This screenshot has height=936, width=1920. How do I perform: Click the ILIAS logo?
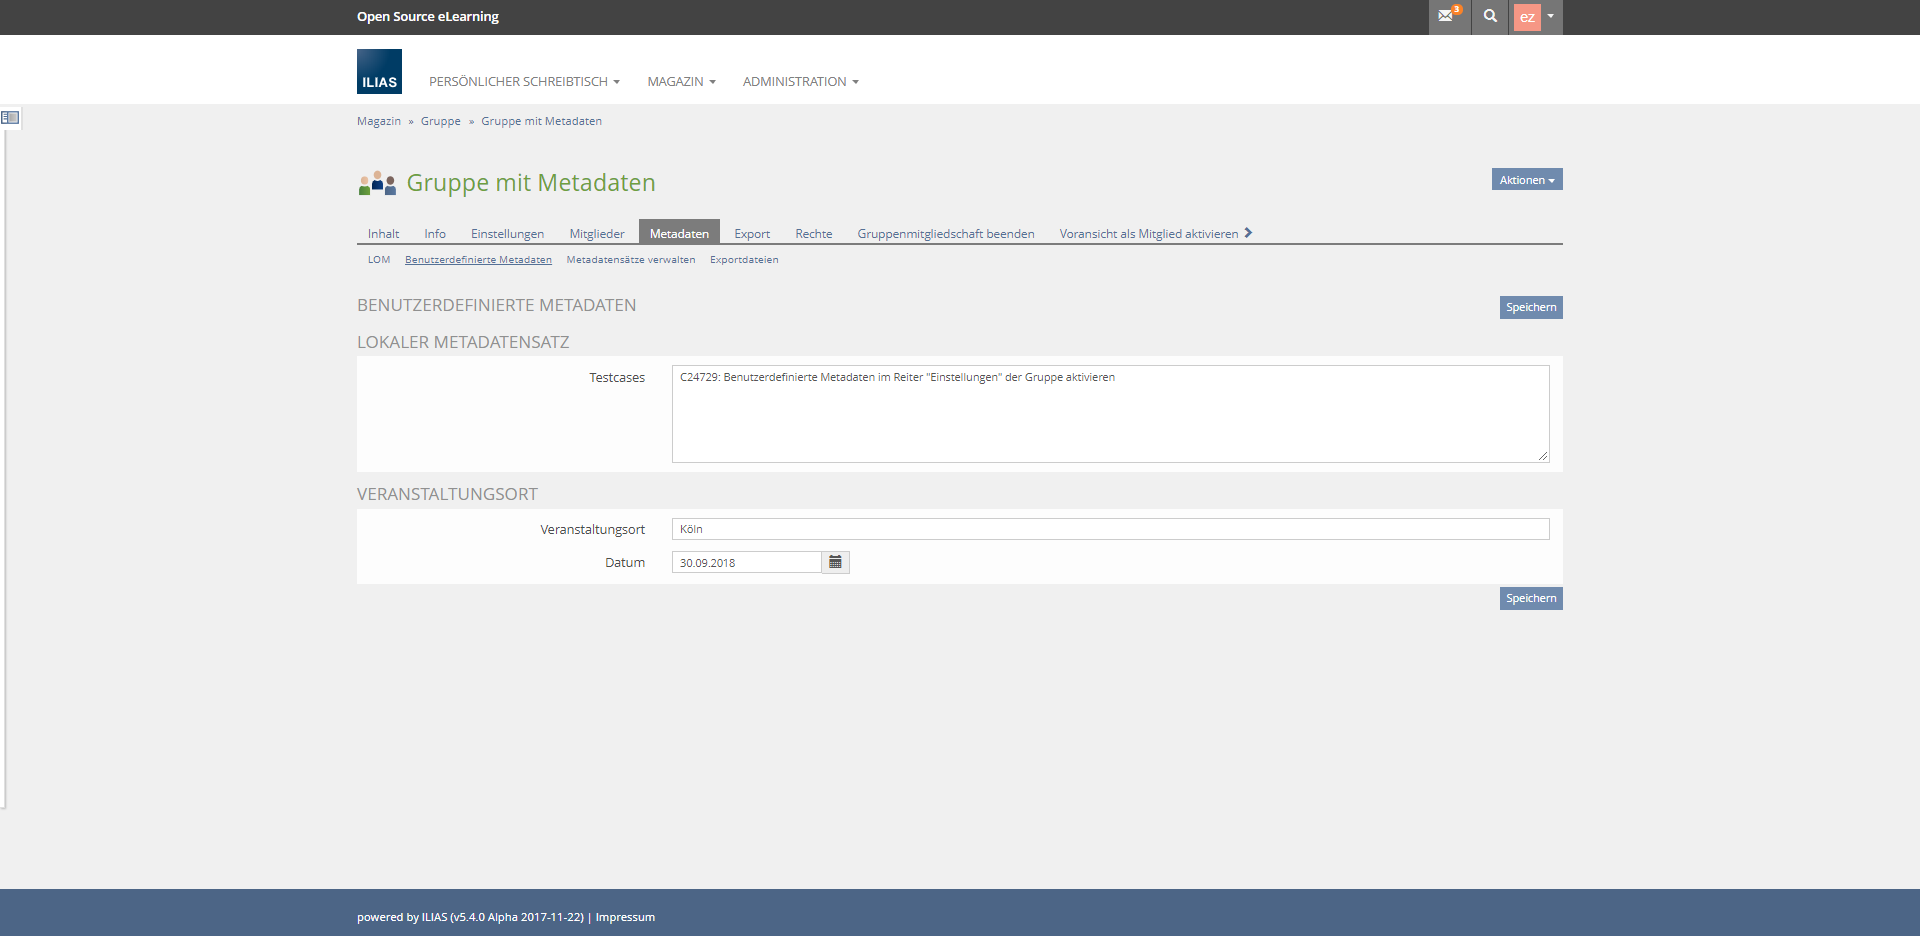(x=379, y=72)
